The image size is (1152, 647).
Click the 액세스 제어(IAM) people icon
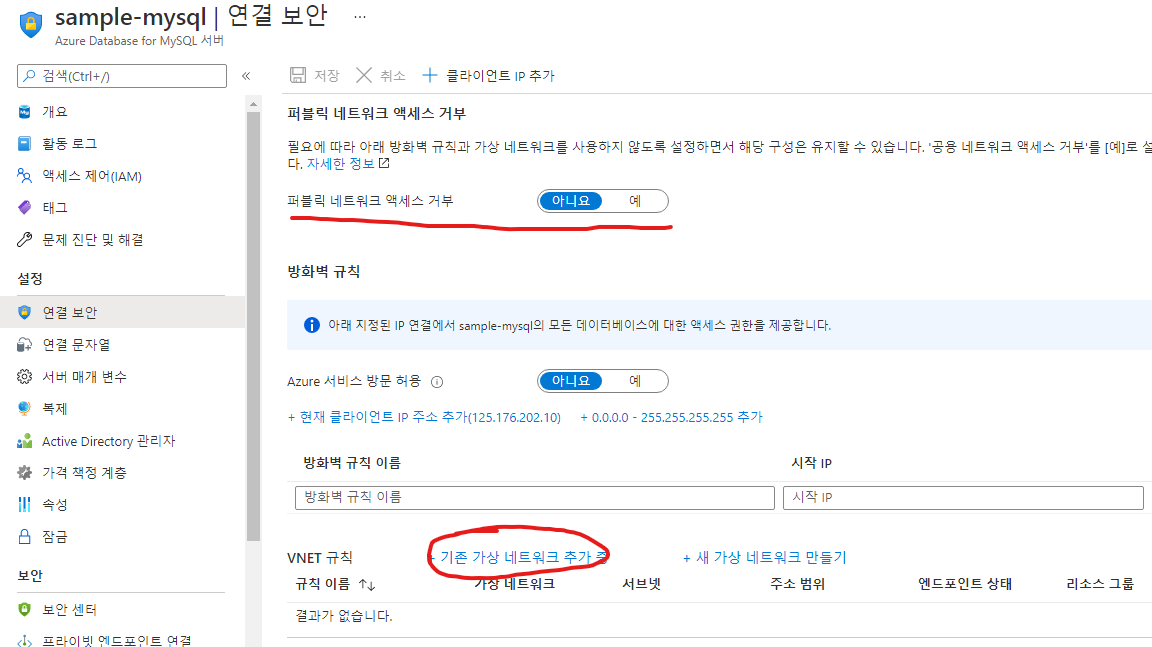point(24,176)
